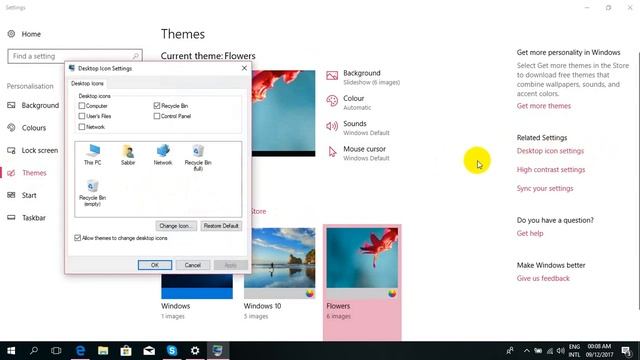This screenshot has height=360, width=640.
Task: Enable the User's Files checkbox
Action: pyautogui.click(x=82, y=116)
